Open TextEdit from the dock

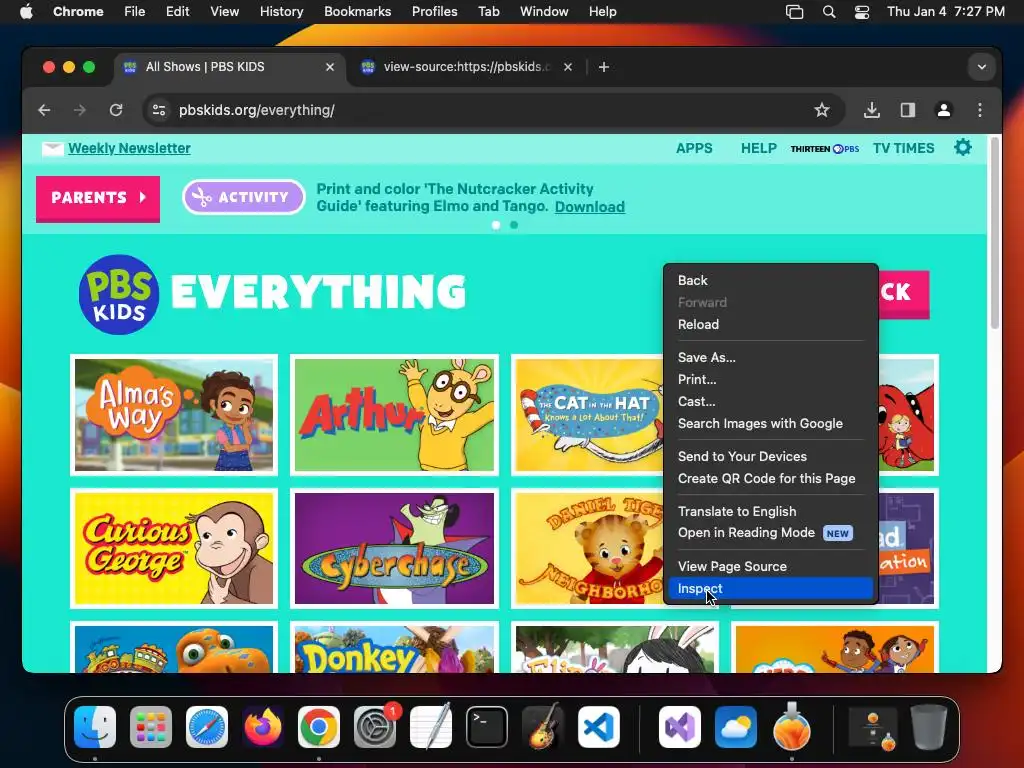point(431,727)
